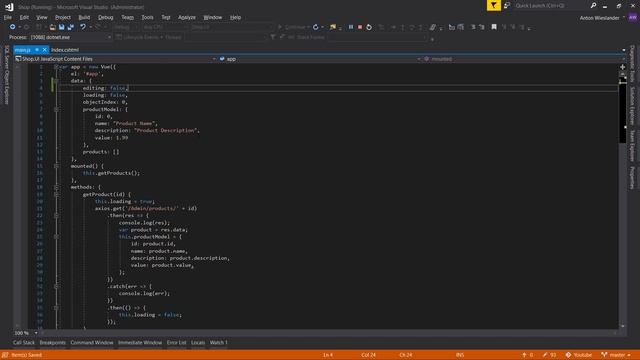Open the Solution Explorer side tab

[x=632, y=106]
